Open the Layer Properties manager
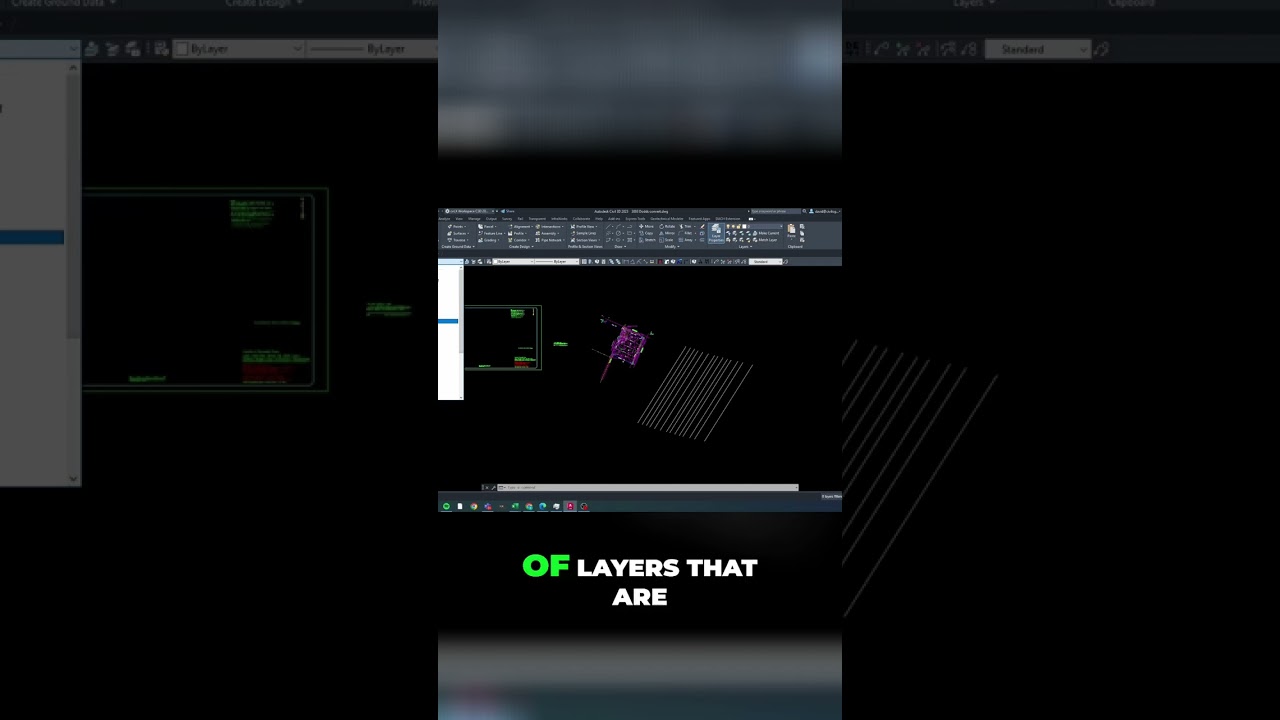Image resolution: width=1280 pixels, height=720 pixels. coord(716,233)
